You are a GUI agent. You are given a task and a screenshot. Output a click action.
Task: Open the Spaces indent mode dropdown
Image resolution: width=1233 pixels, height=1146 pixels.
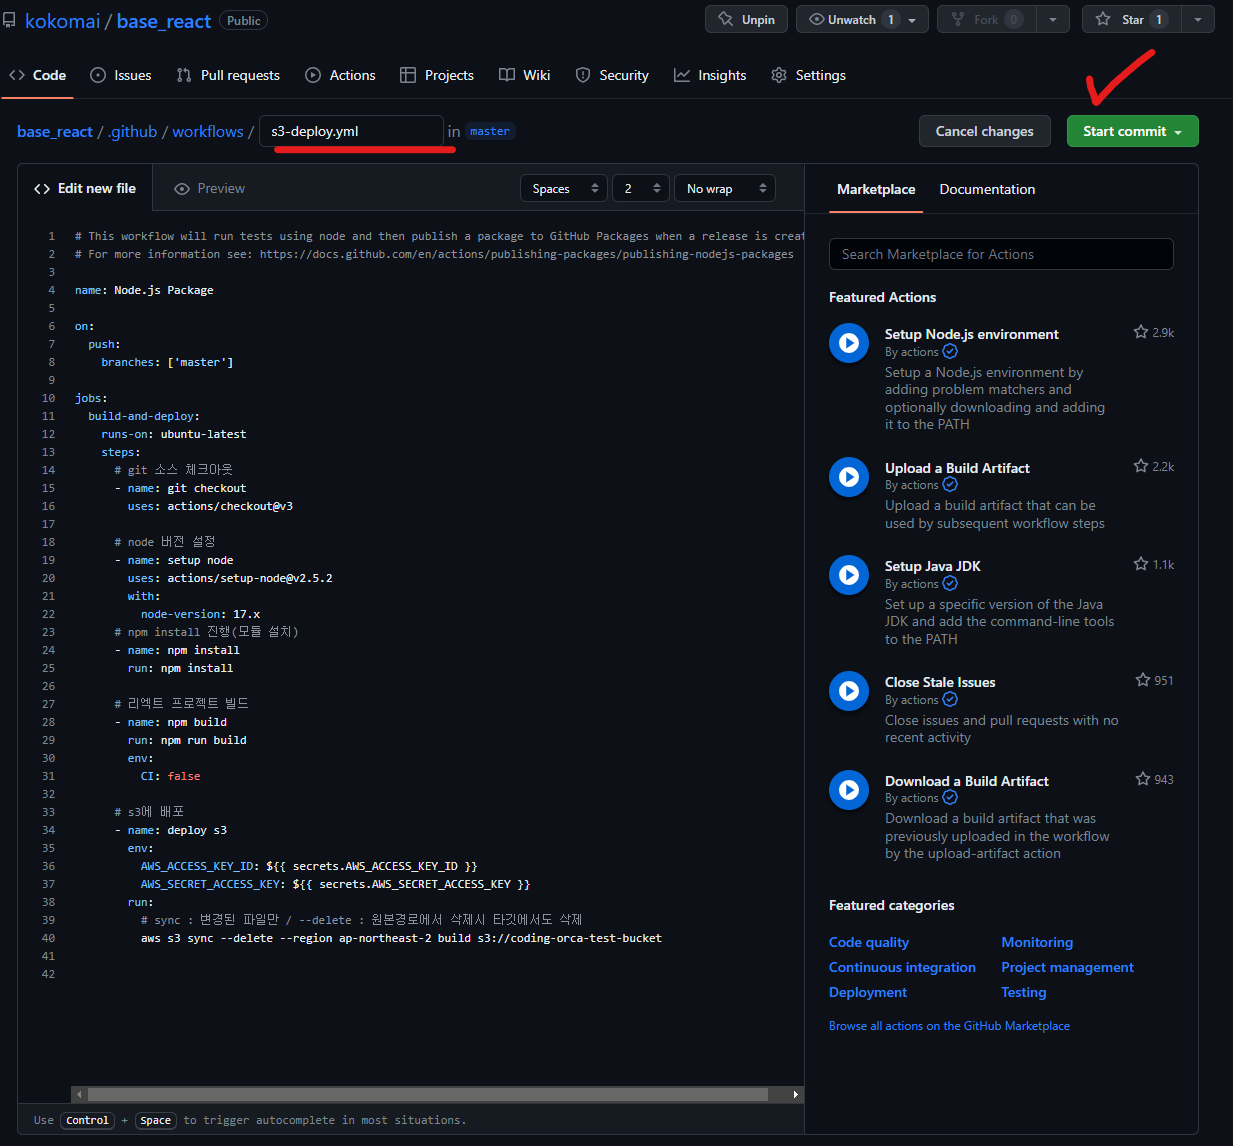(x=564, y=188)
